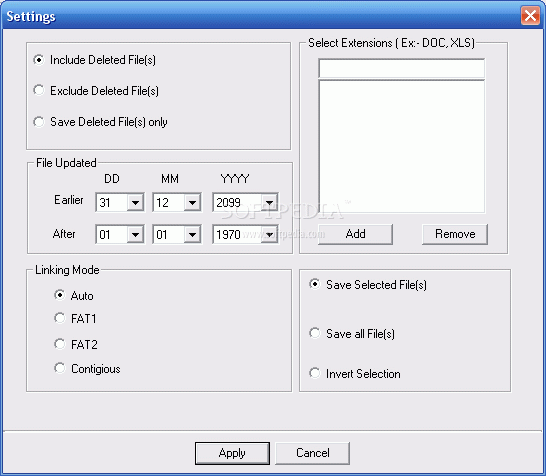
Task: Open the Earlier year dropdown showing 2099
Action: pyautogui.click(x=269, y=202)
